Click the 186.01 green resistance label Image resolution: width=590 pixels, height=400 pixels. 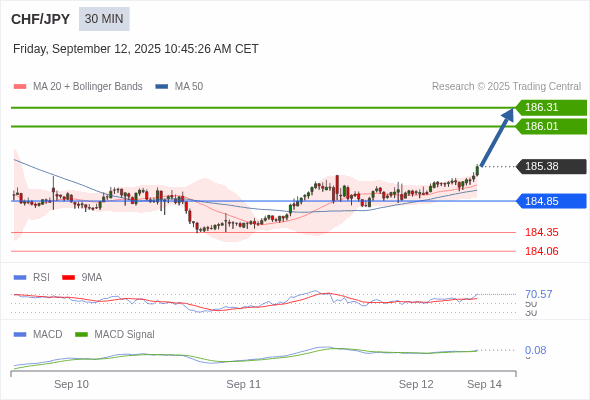pos(551,126)
